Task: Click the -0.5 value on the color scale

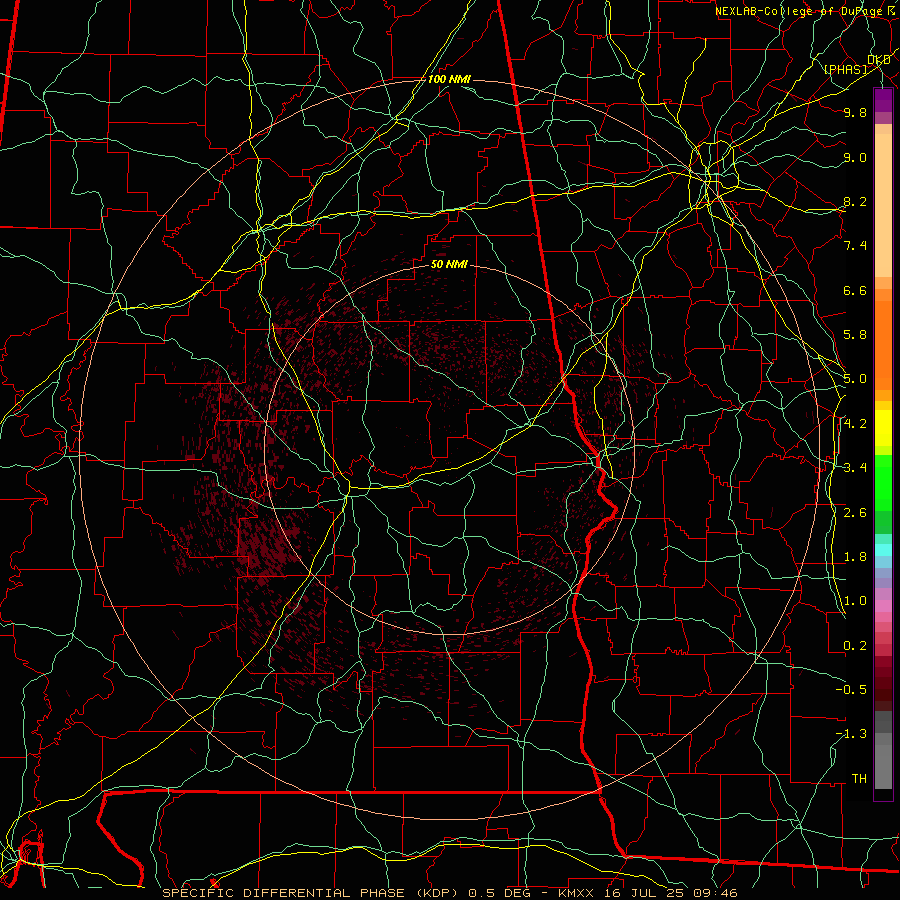Action: tap(851, 690)
